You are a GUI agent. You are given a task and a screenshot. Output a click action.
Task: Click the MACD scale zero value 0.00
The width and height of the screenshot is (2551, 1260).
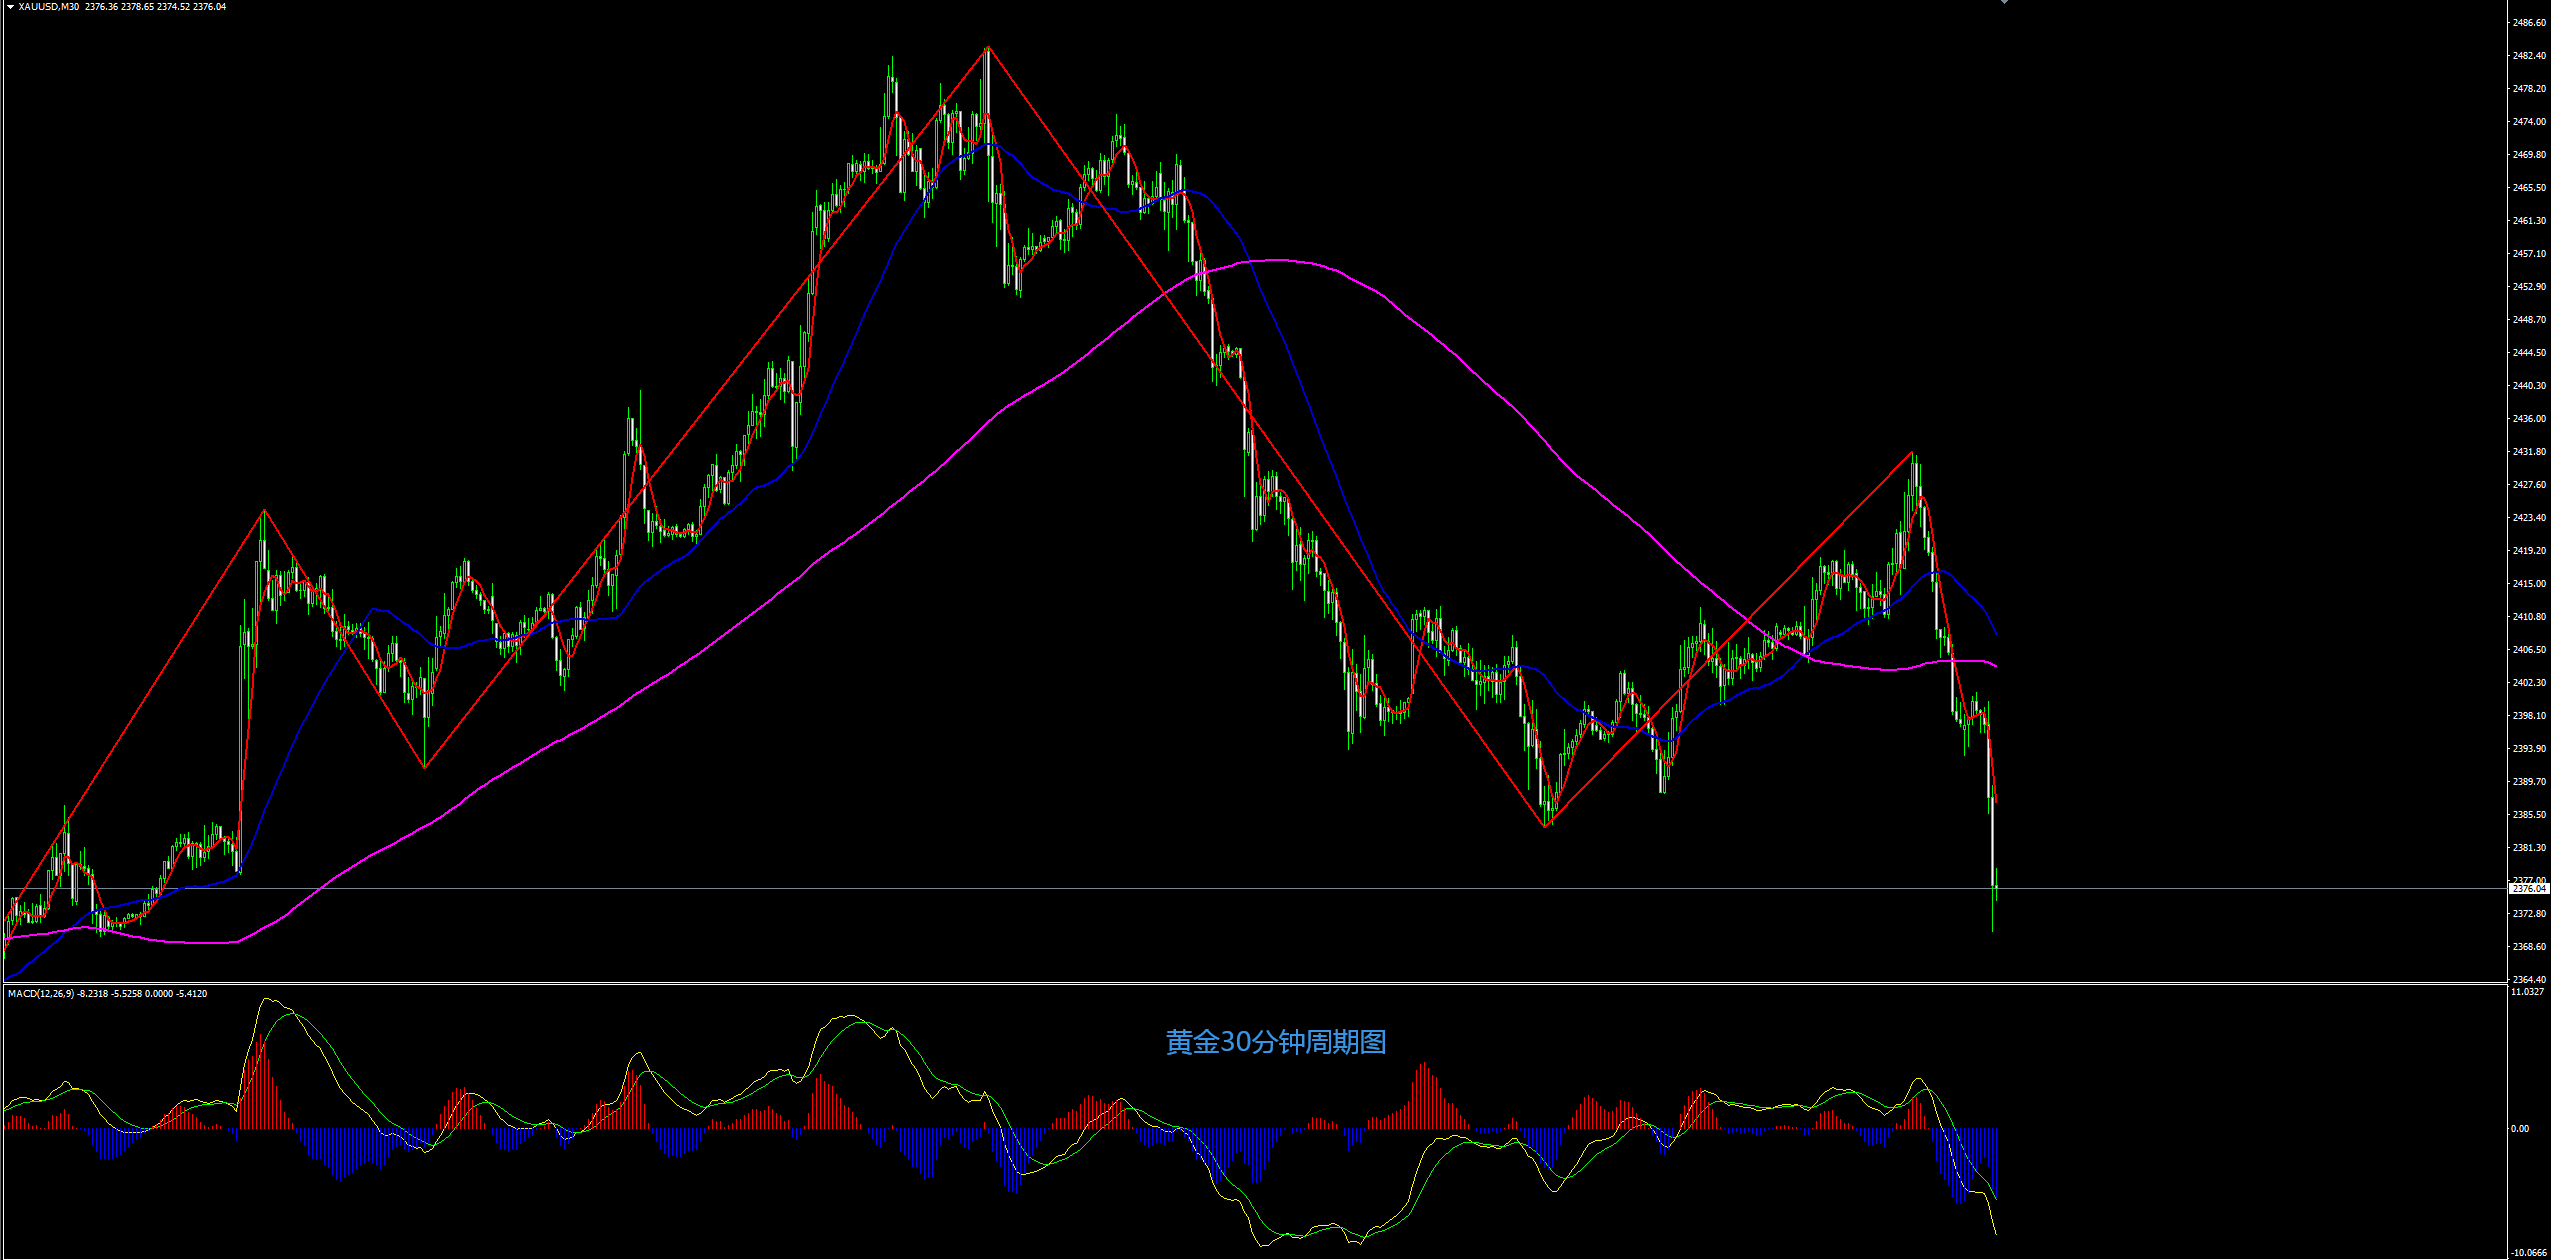(2520, 1128)
